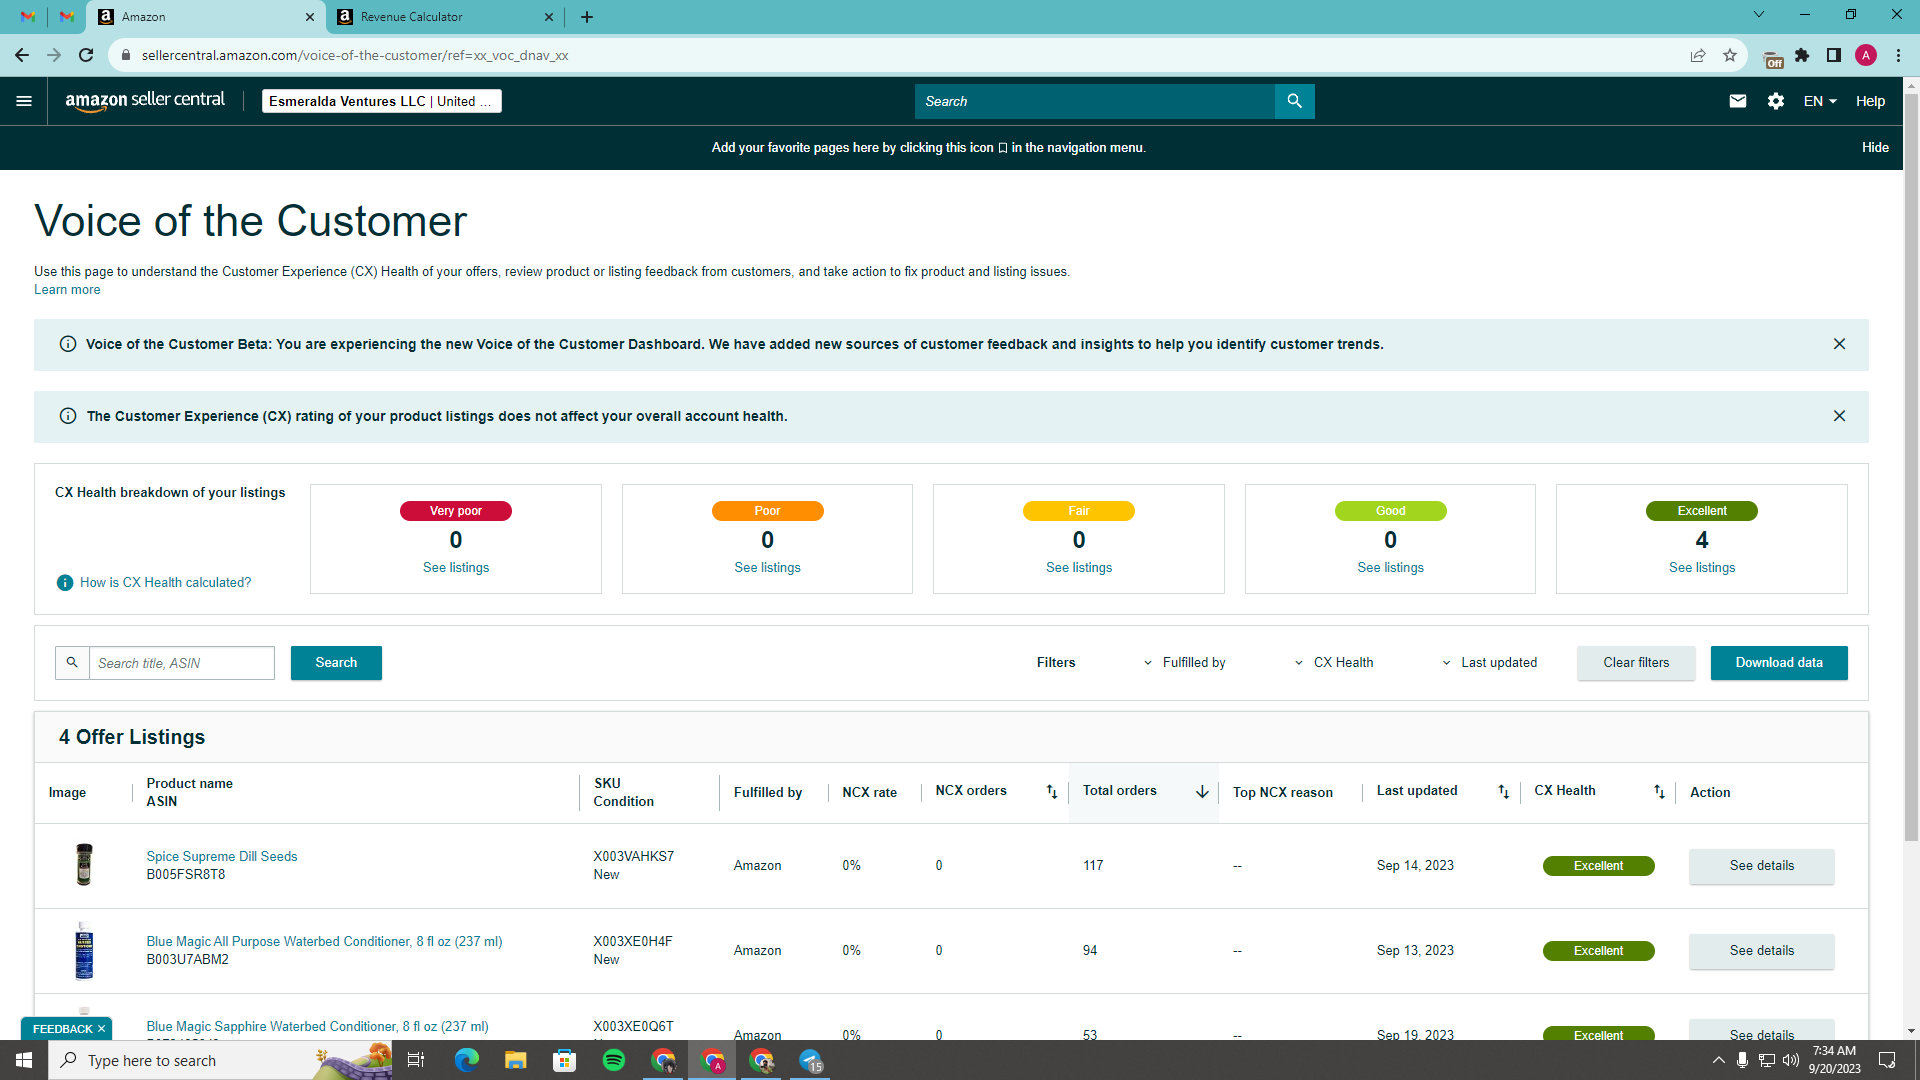The height and width of the screenshot is (1080, 1920).
Task: Go back to the previous page
Action: click(x=22, y=55)
